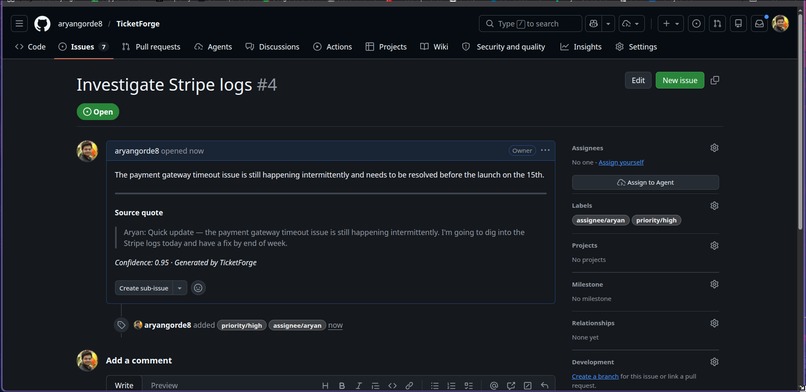Click Create sub-issue button
Screen dimensions: 806x392
tap(144, 288)
